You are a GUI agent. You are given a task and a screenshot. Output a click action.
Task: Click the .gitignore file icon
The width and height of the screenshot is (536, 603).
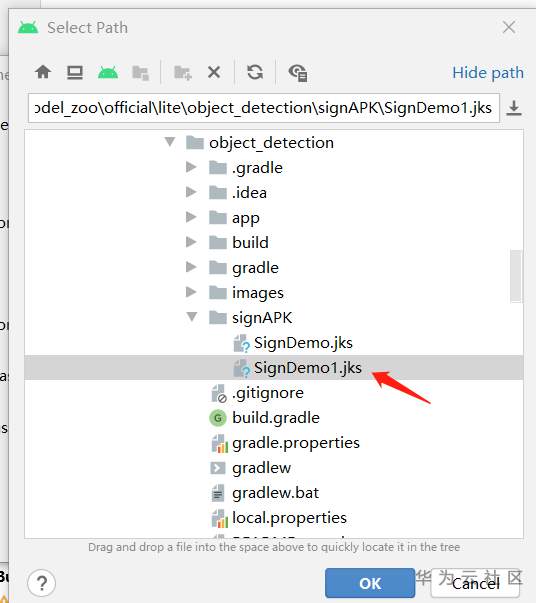(219, 393)
